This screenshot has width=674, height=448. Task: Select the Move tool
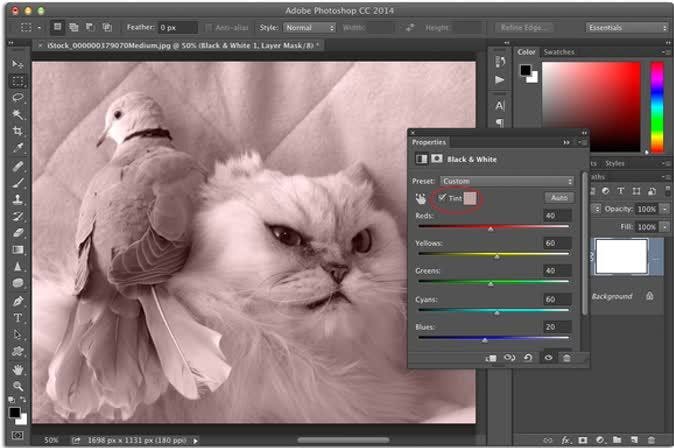(17, 64)
